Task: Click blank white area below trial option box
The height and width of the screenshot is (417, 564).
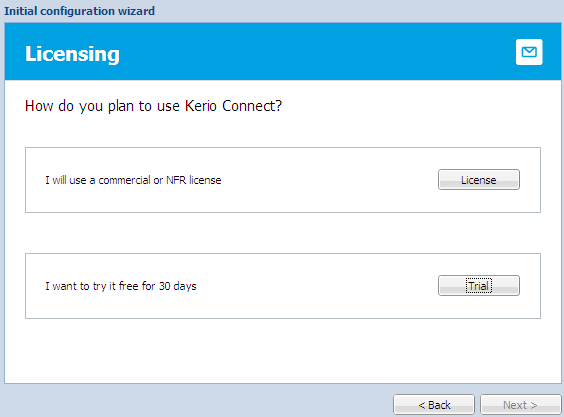Action: 283,351
